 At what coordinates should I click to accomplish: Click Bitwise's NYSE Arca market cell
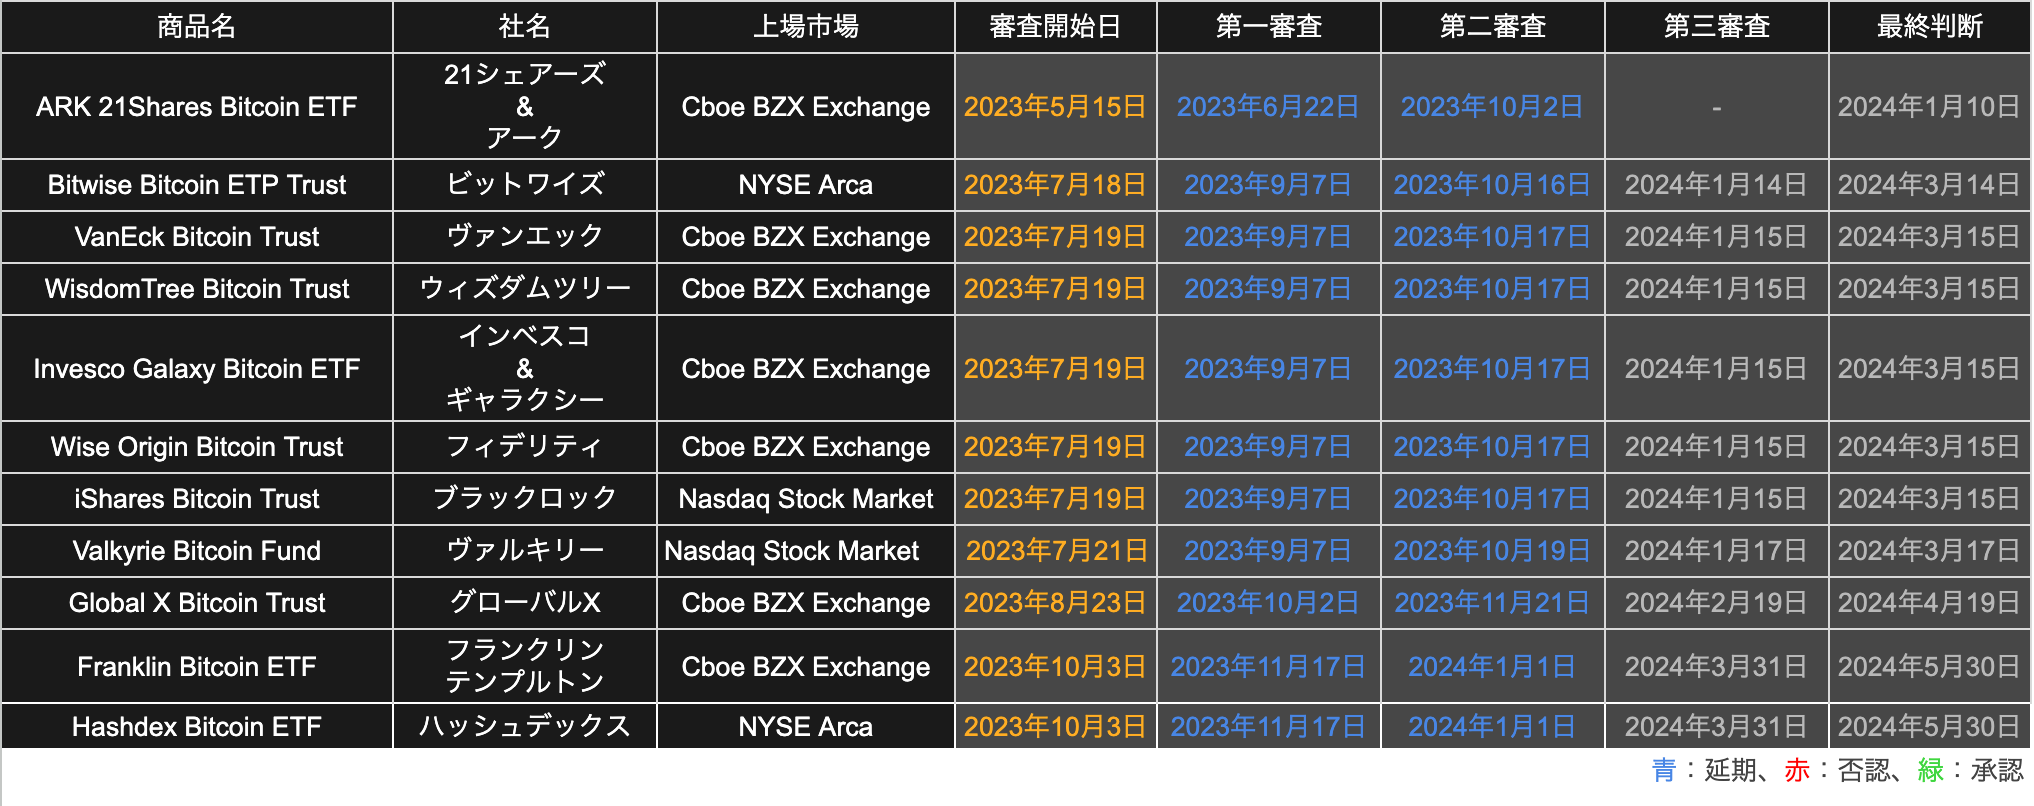[x=805, y=185]
